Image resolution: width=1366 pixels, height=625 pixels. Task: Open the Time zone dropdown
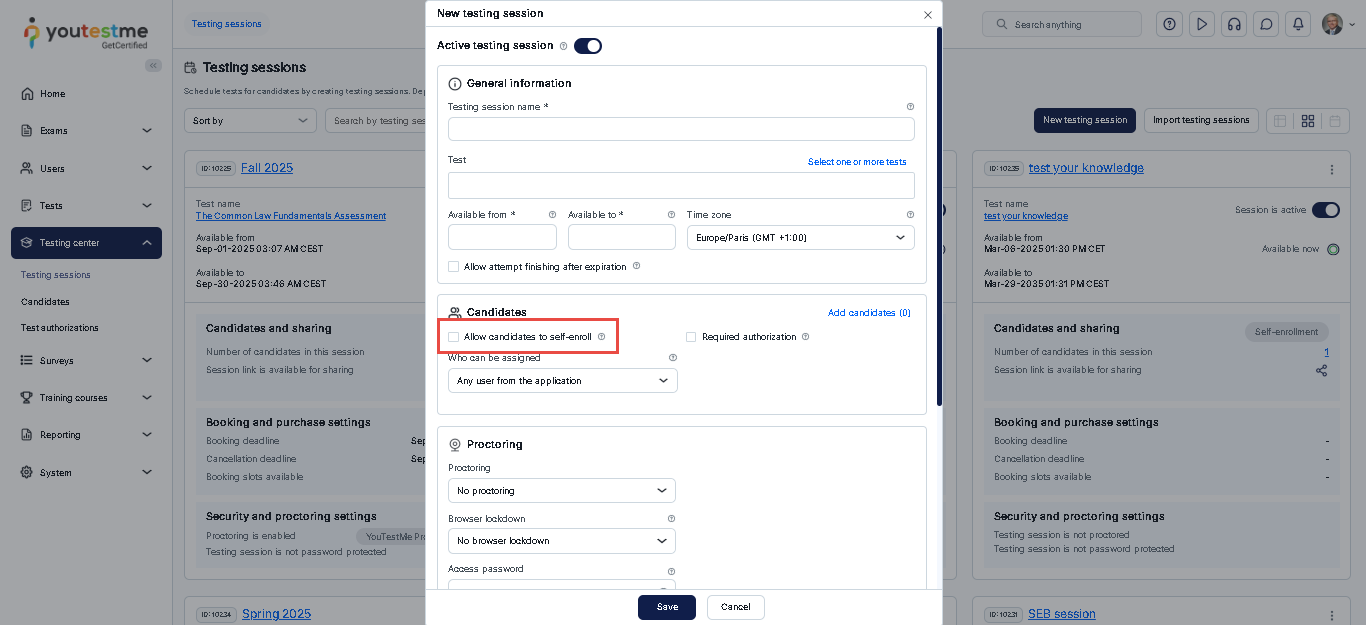[800, 238]
